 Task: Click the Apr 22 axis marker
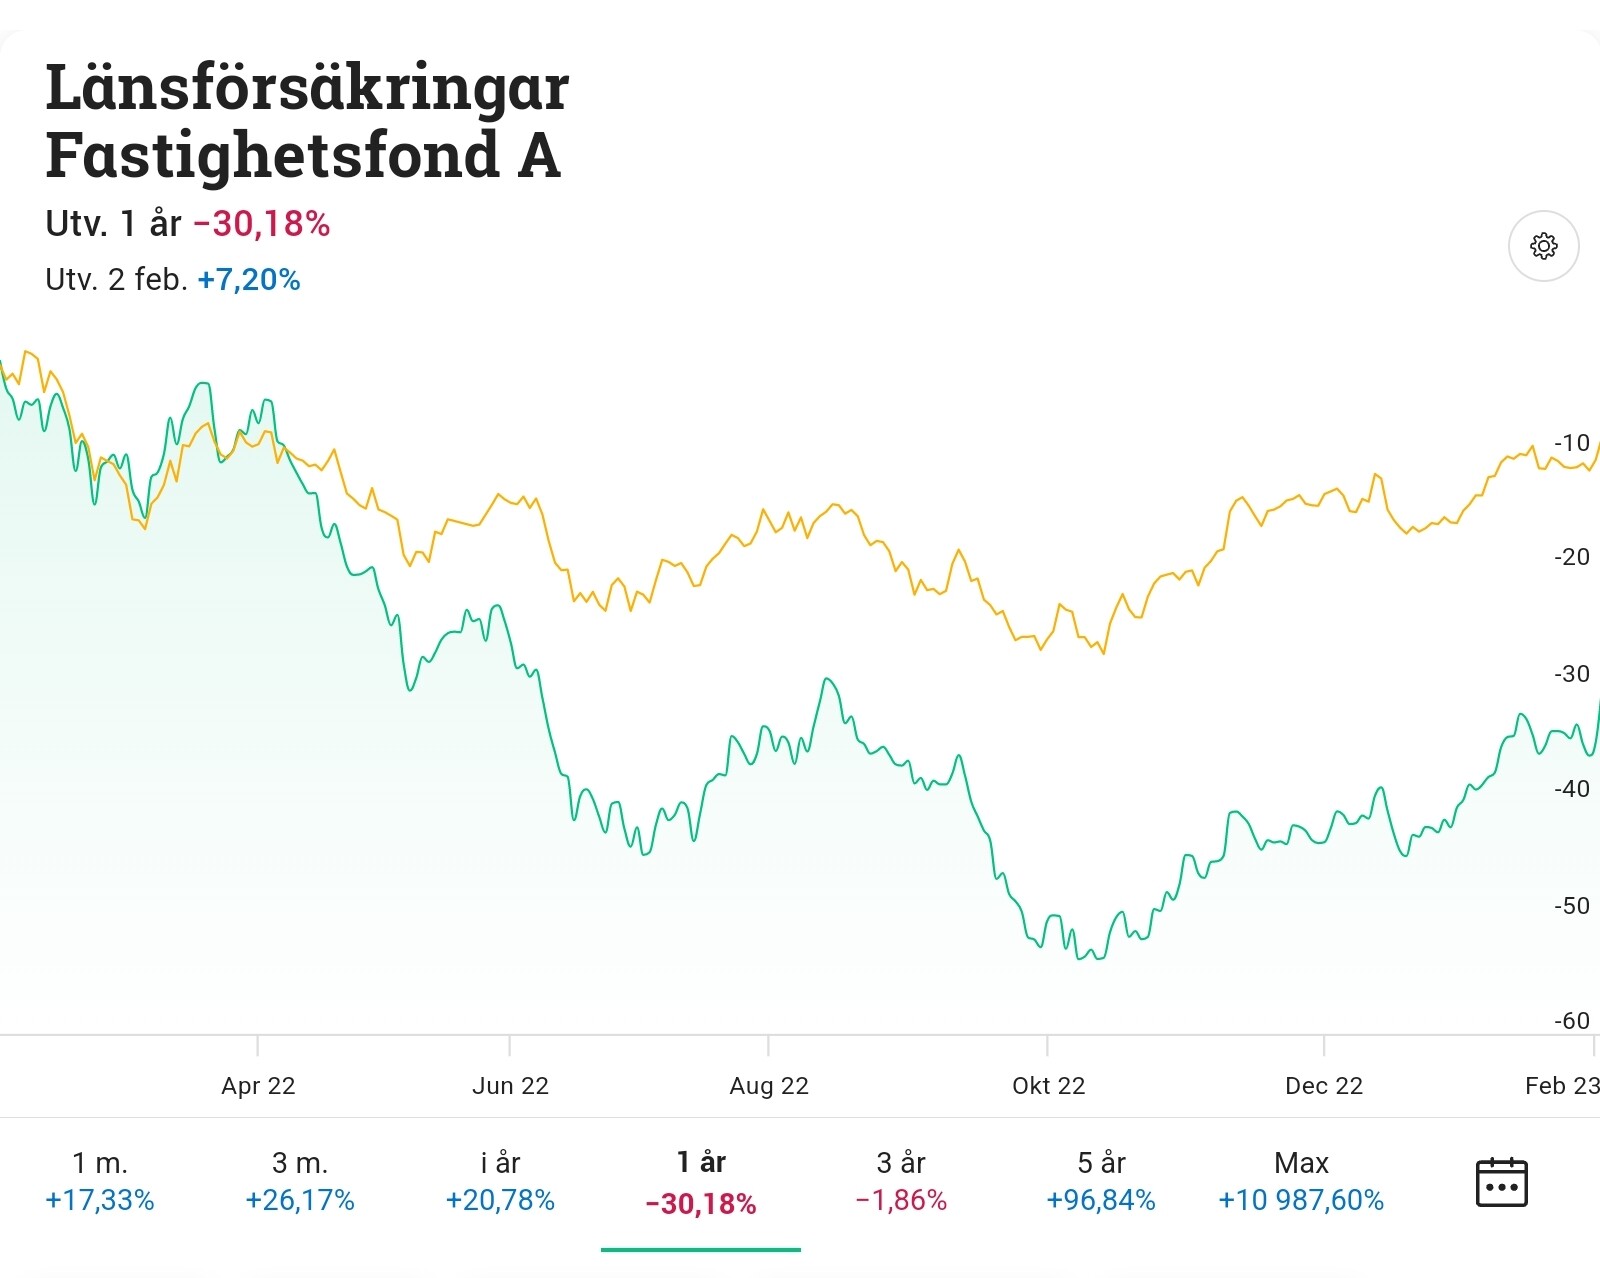pos(258,1086)
